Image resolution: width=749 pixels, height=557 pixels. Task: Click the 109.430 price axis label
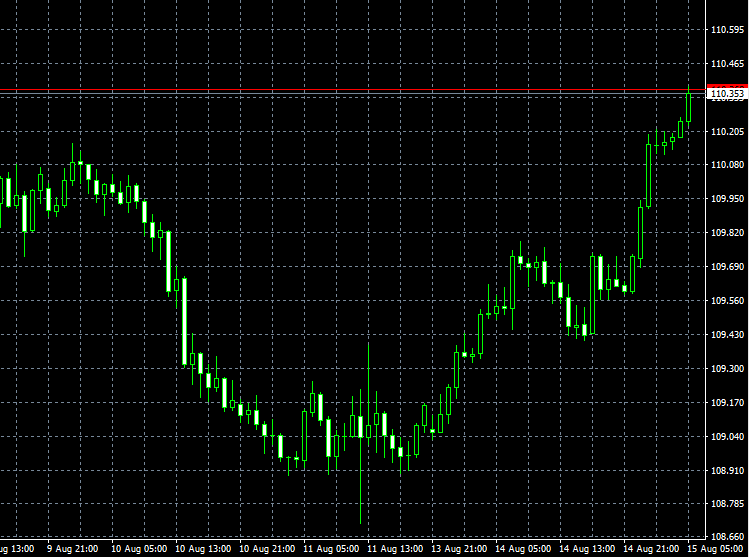click(x=728, y=334)
